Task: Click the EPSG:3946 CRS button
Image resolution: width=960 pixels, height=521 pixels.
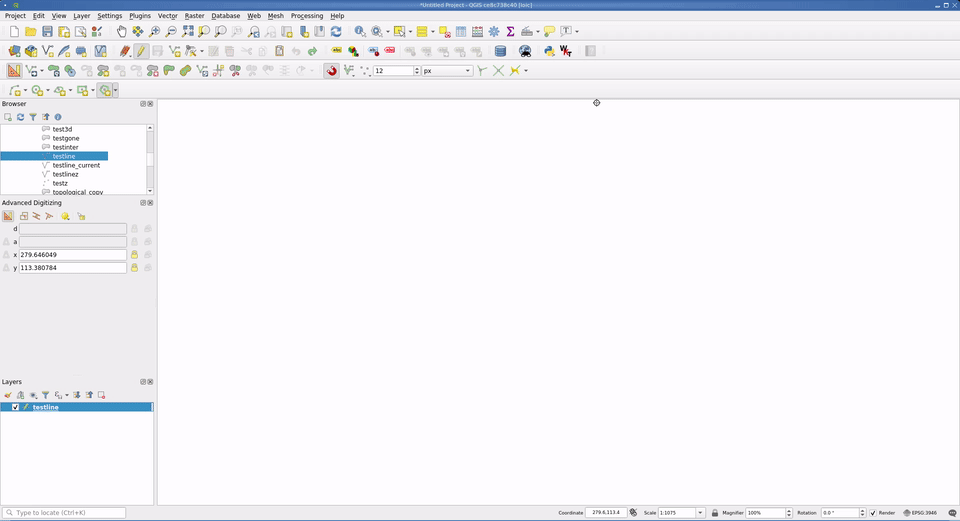Action: point(920,513)
